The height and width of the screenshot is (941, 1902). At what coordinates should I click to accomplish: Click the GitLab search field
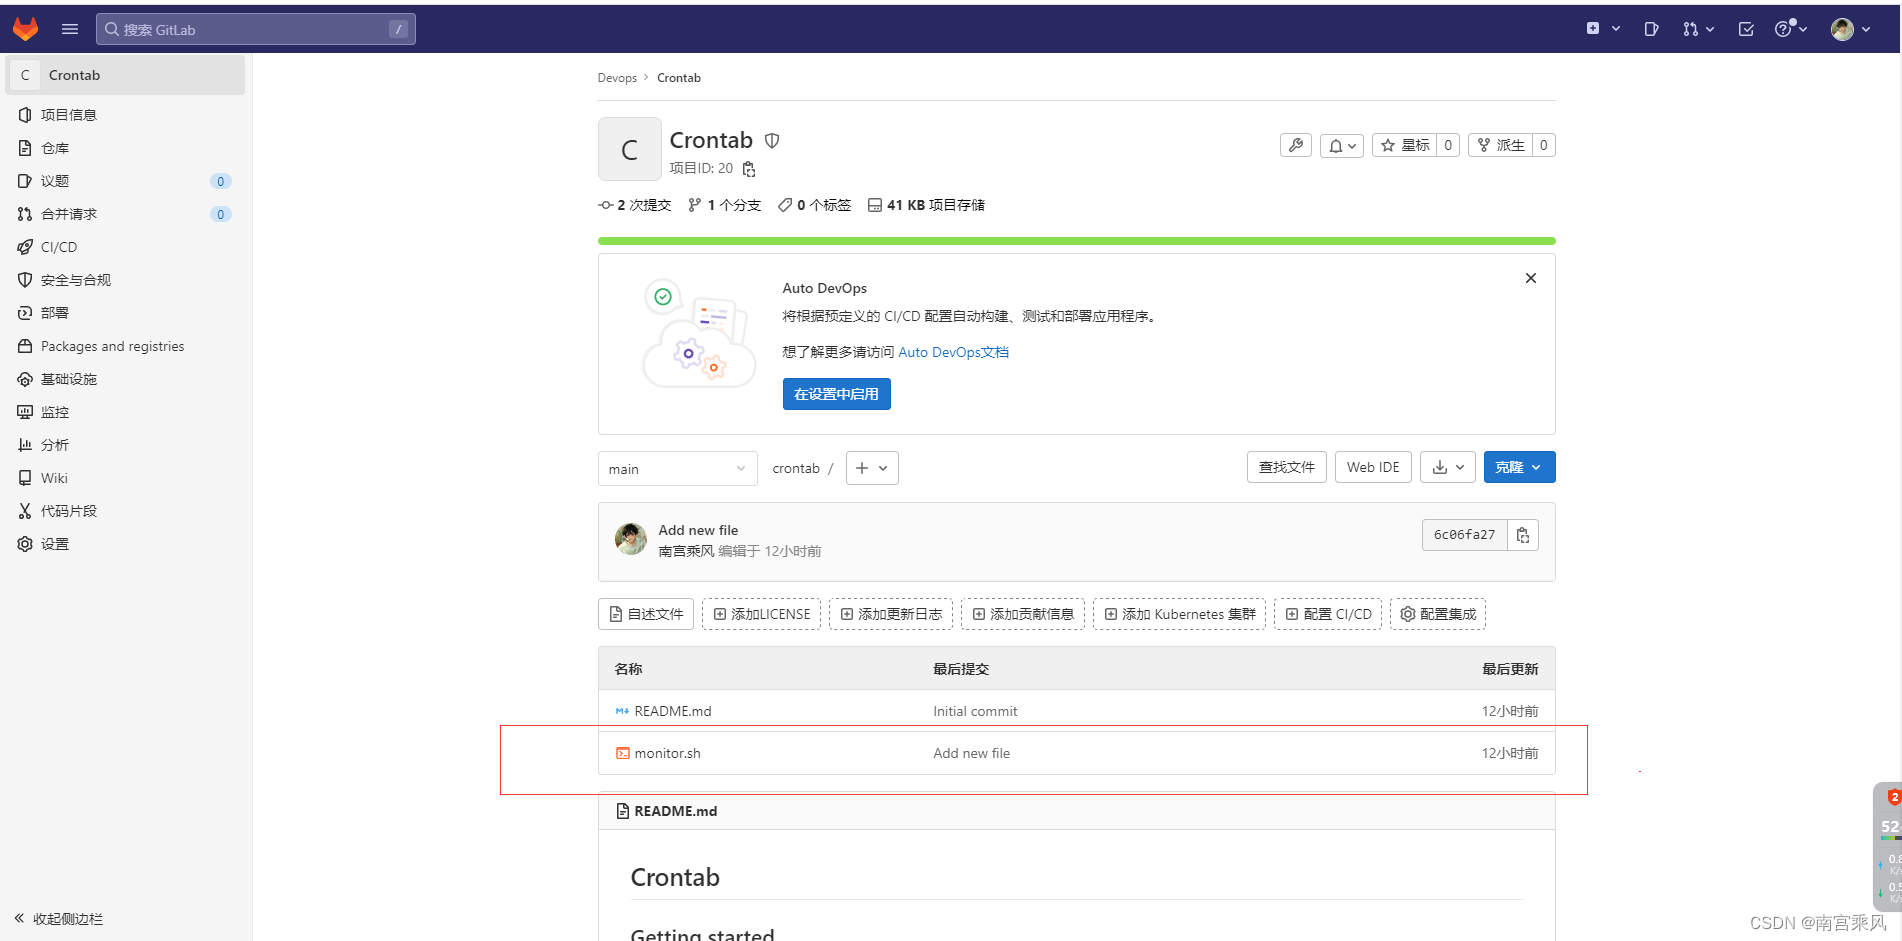256,29
